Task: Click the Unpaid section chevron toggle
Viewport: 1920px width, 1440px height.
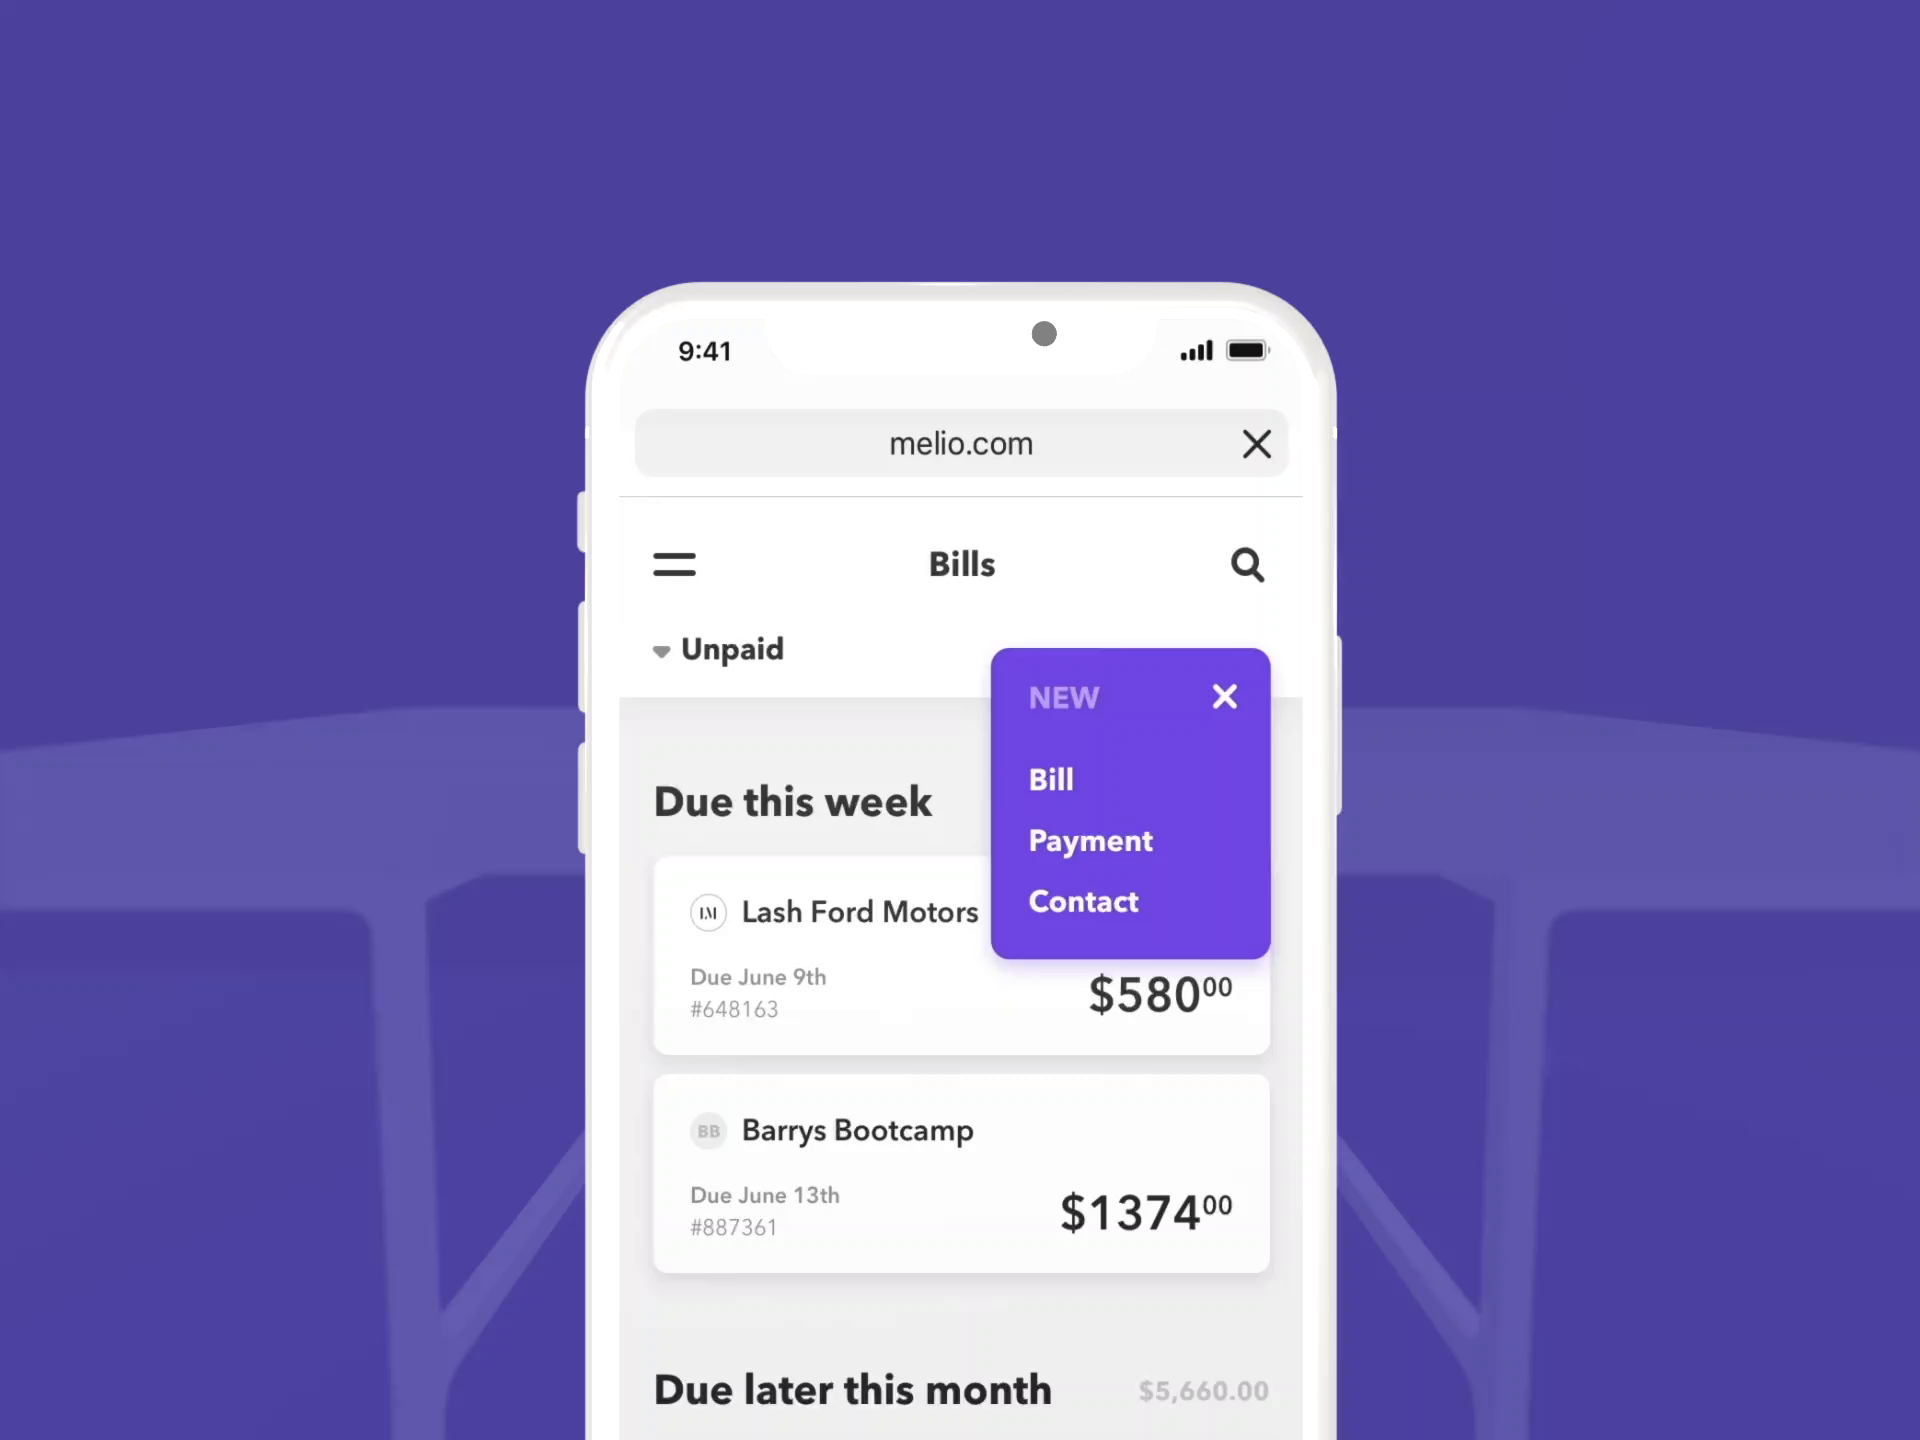Action: [661, 650]
